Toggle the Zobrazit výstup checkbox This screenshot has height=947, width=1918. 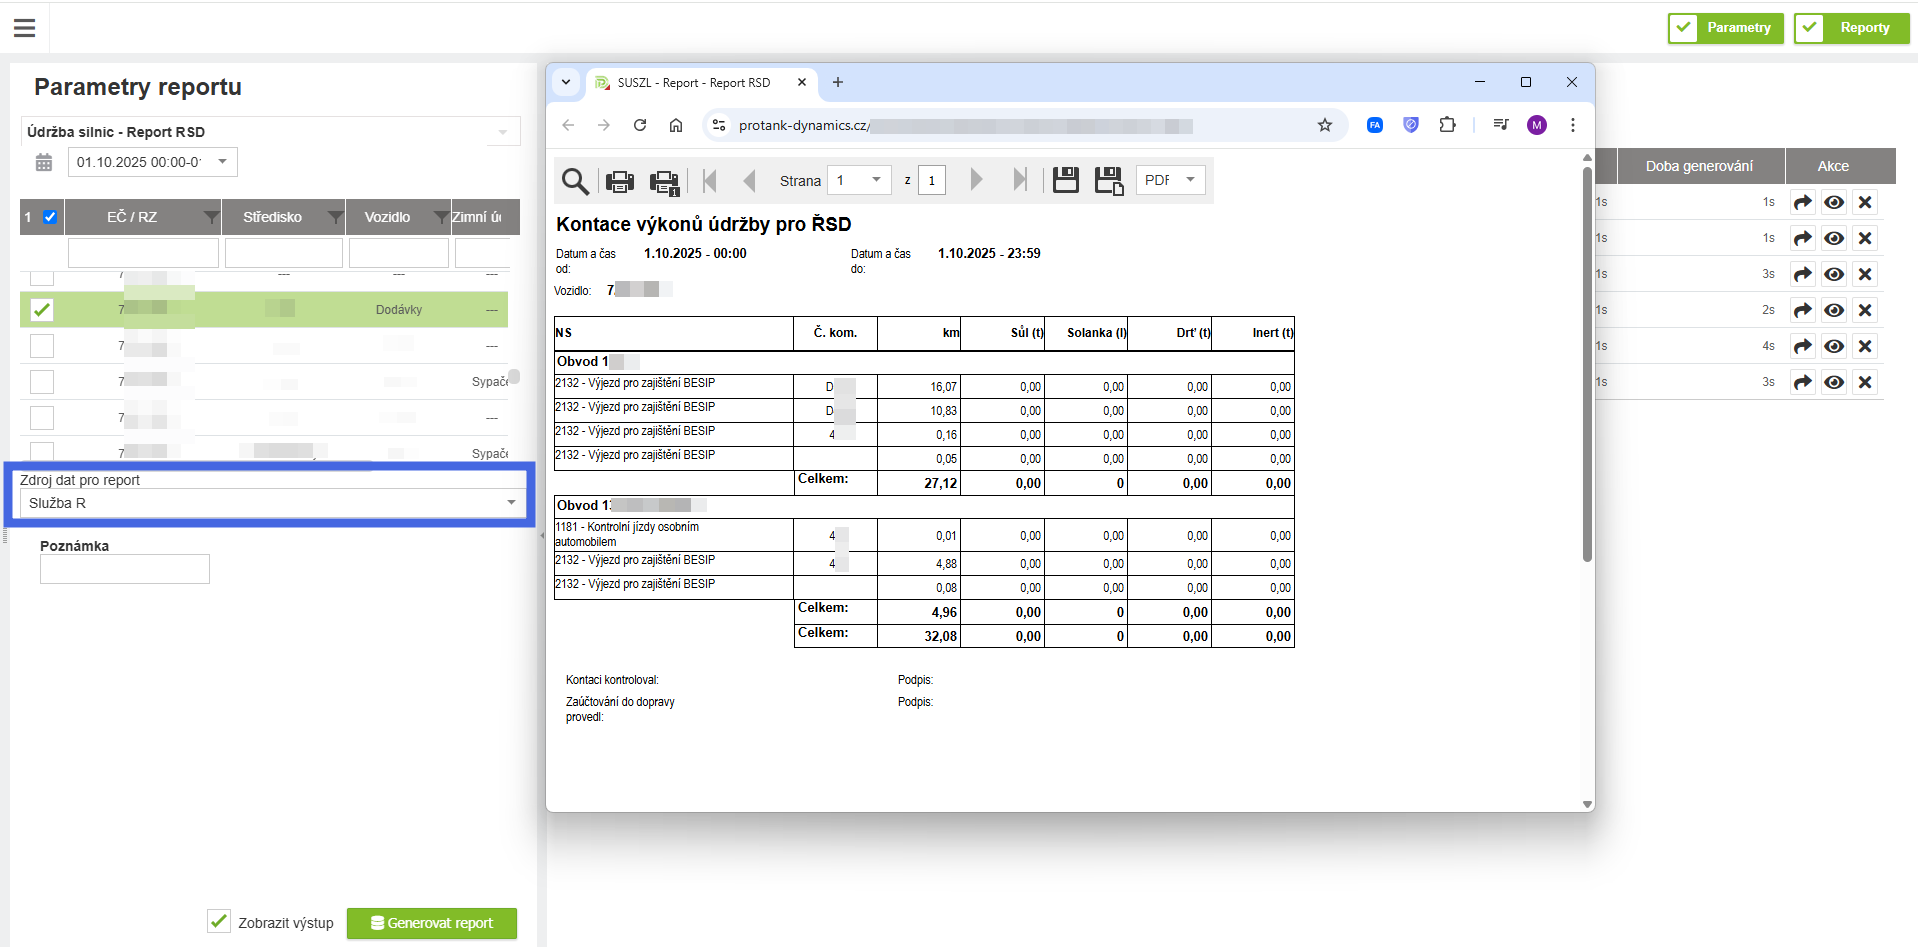click(x=219, y=921)
